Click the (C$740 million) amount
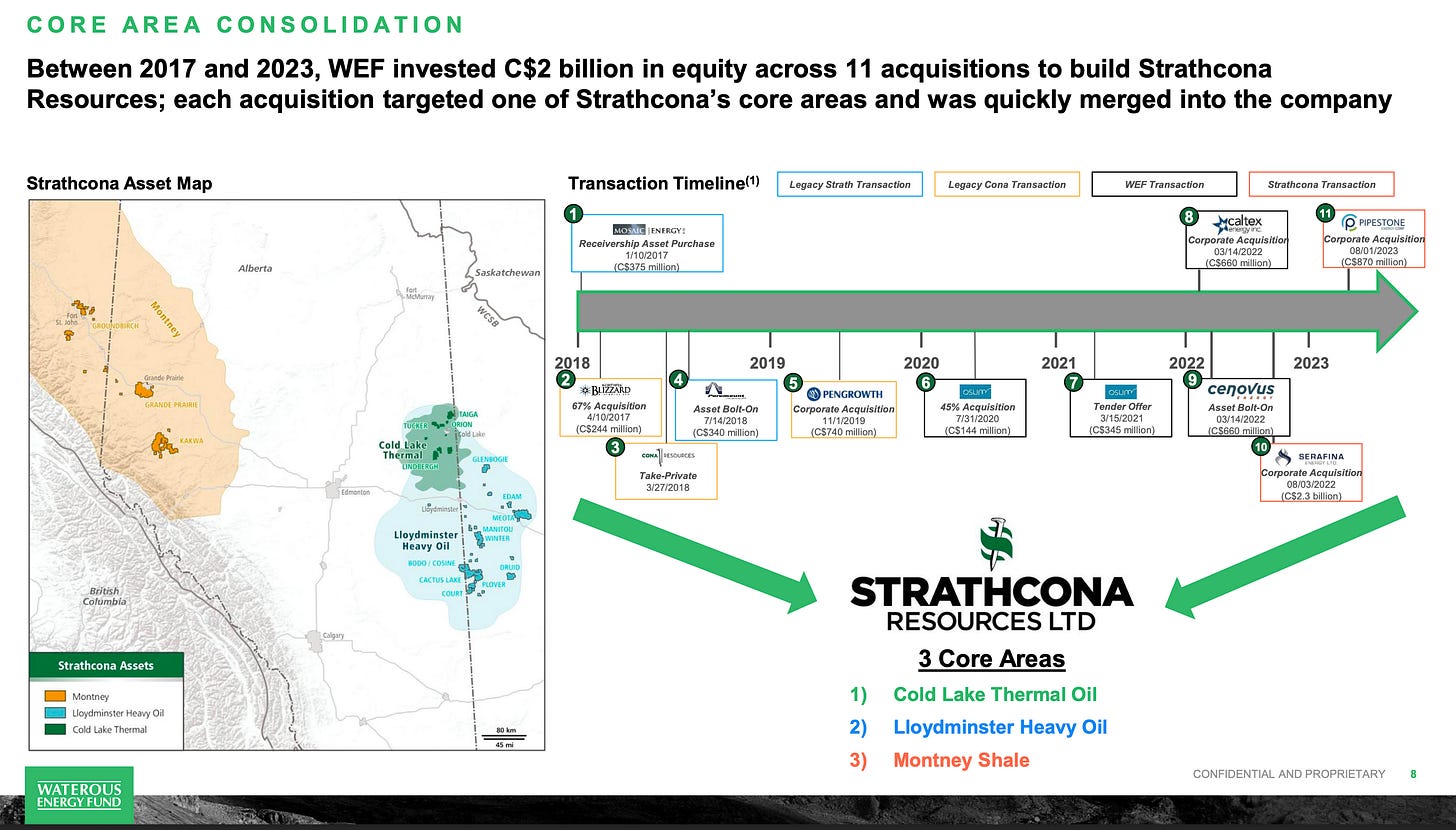Image resolution: width=1456 pixels, height=830 pixels. pyautogui.click(x=844, y=431)
